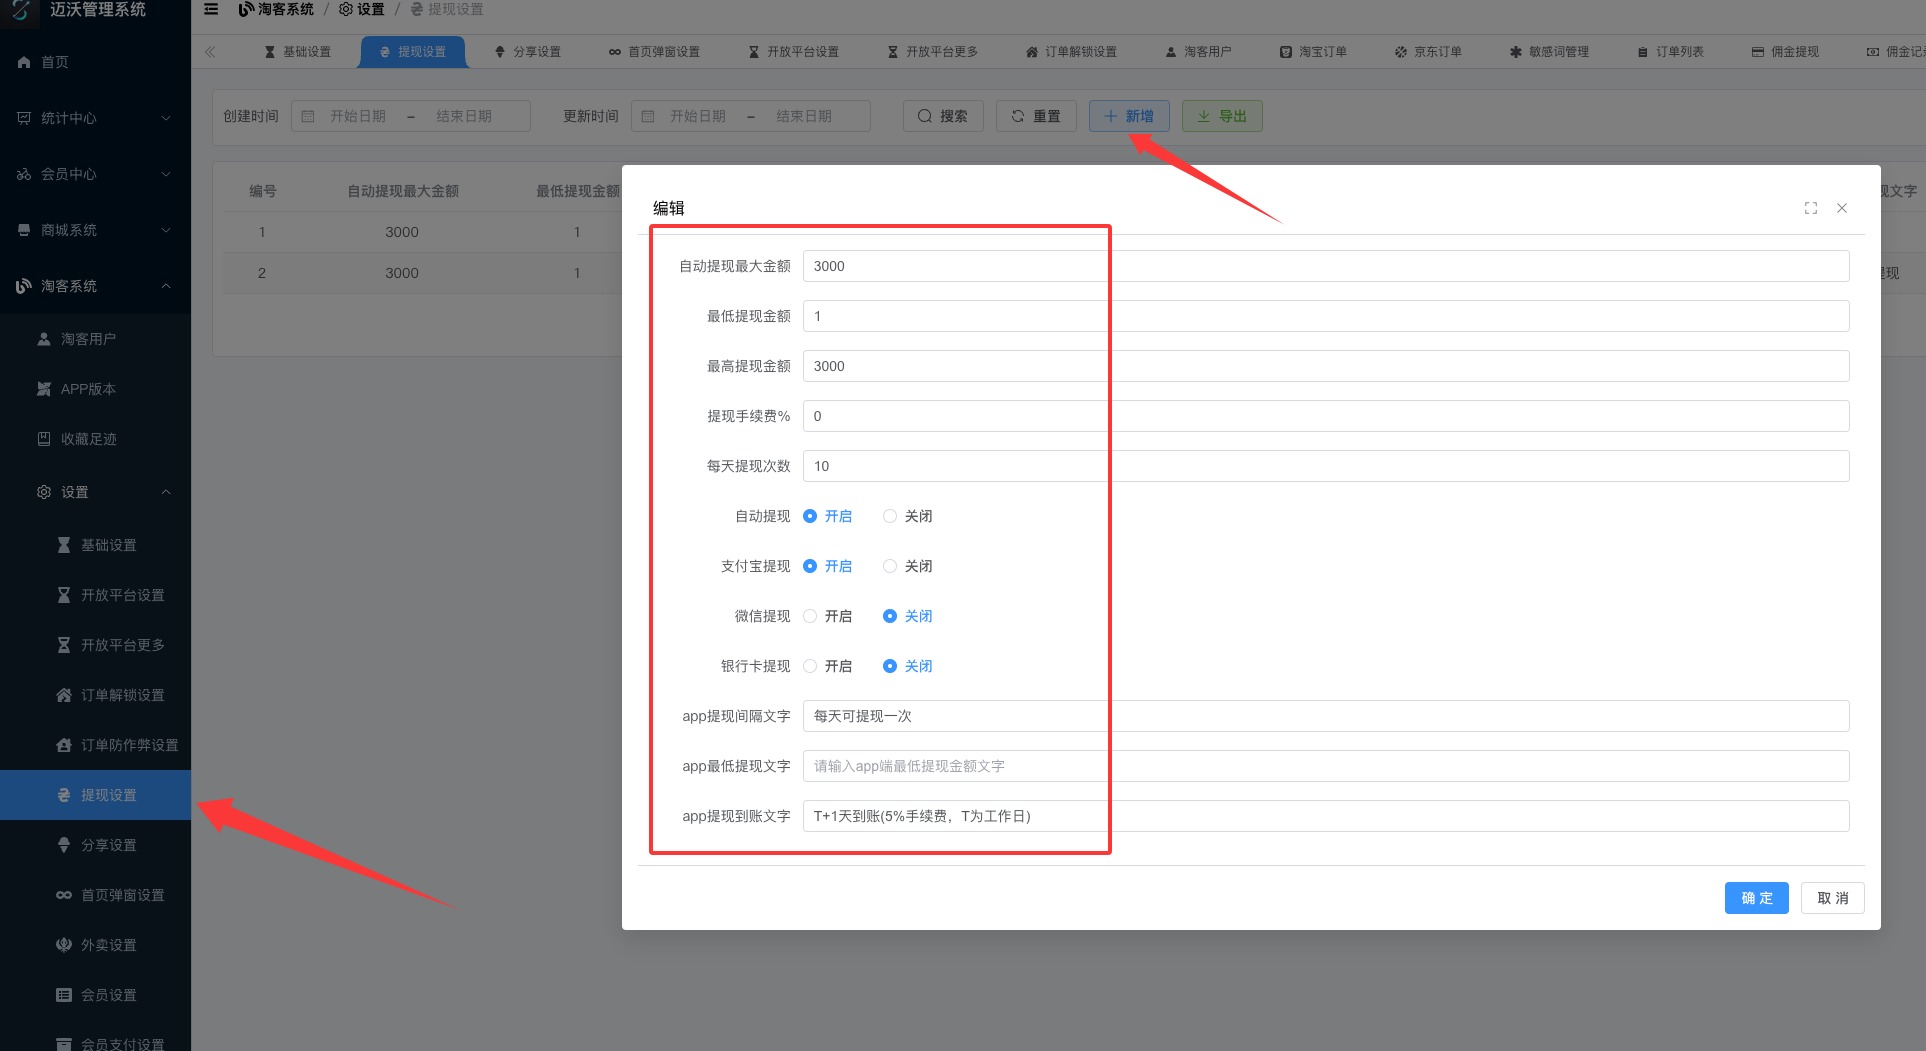Enable 开启 for 微信提现
This screenshot has height=1051, width=1926.
coord(810,616)
